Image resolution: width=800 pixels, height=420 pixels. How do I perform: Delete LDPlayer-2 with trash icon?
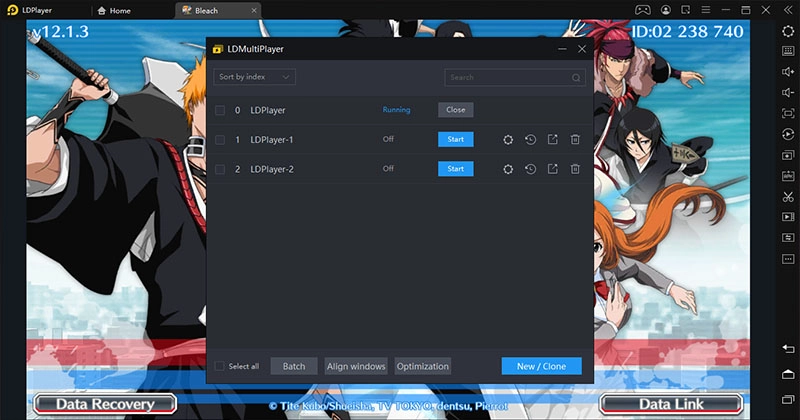[575, 169]
